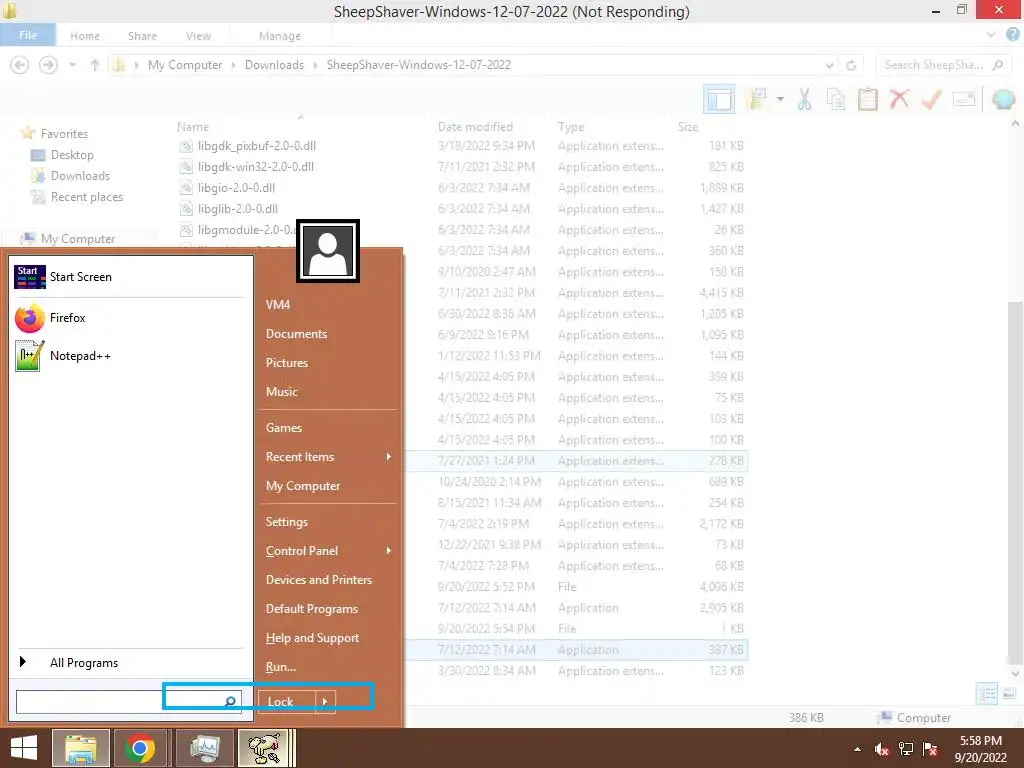Viewport: 1024px width, 768px height.
Task: Open recent locations dropdown arrow
Action: [72, 65]
